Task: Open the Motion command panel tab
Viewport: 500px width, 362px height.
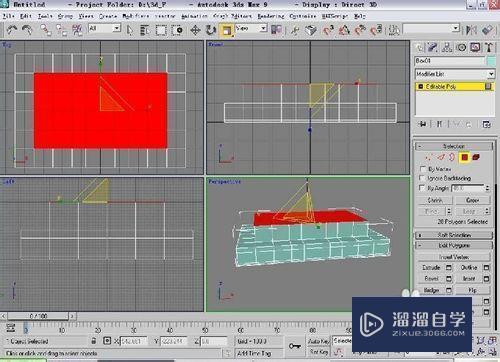Action: (x=461, y=48)
